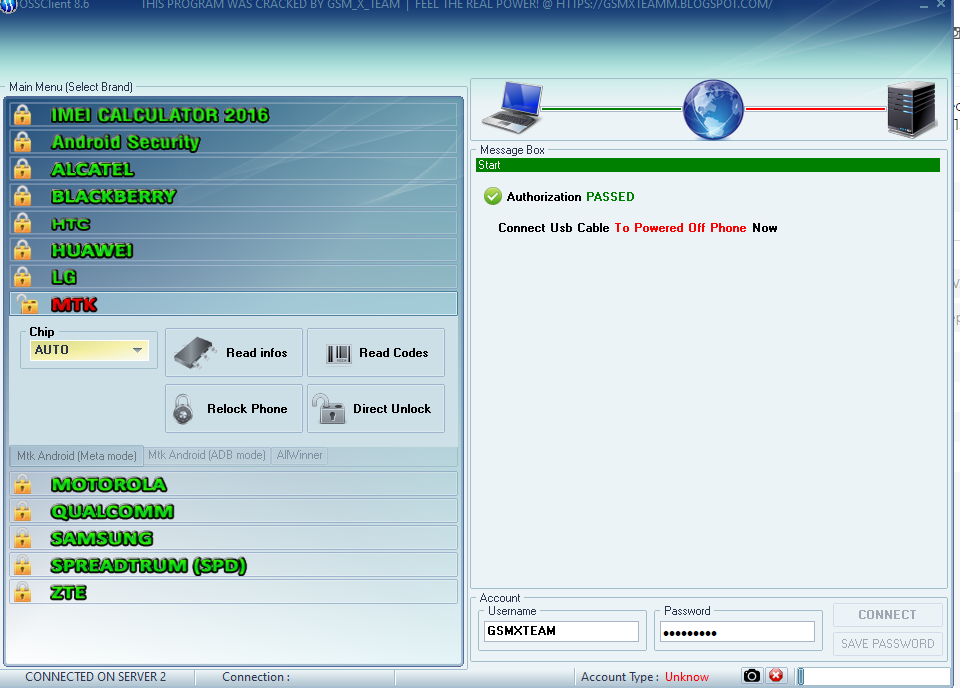The height and width of the screenshot is (688, 960).
Task: Click the OSSClient app icon in title bar
Action: tap(8, 6)
